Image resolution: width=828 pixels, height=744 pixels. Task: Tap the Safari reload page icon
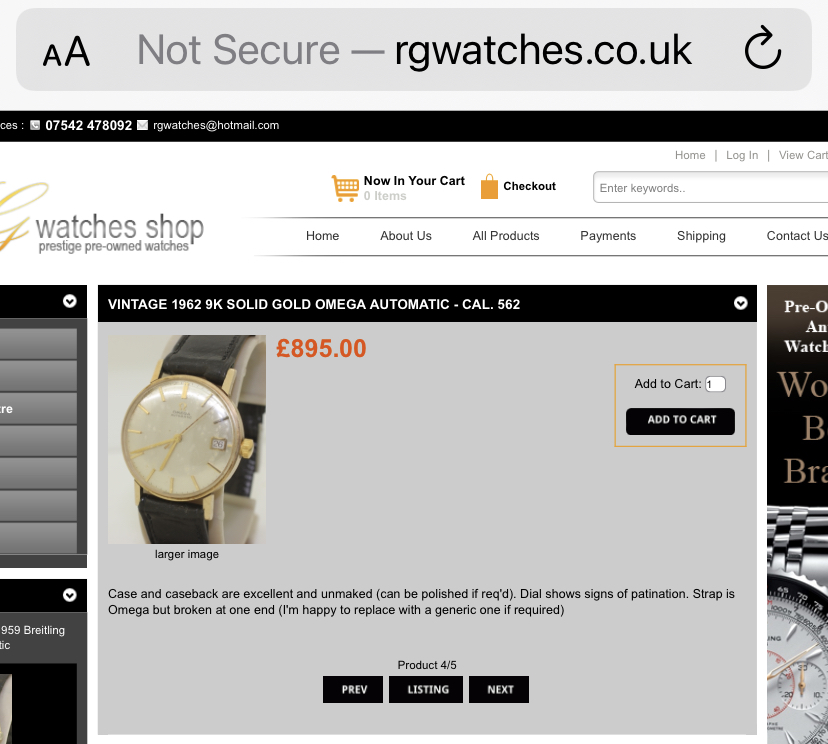coord(763,48)
